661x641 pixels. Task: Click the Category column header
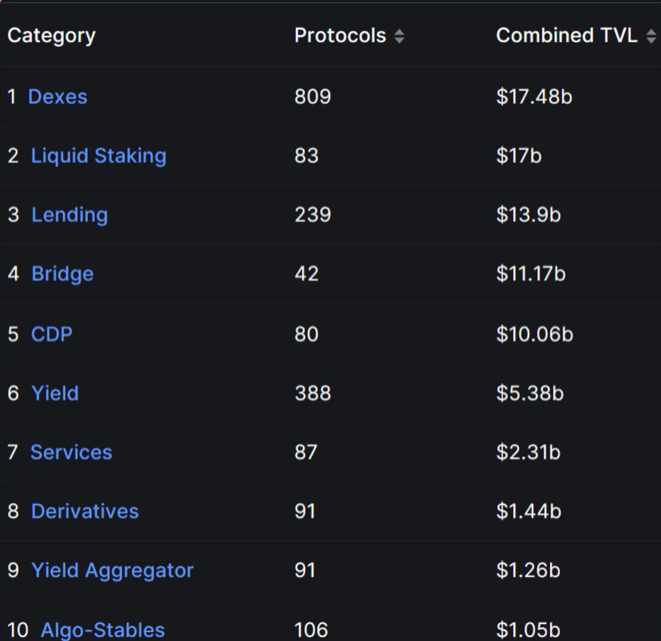[x=51, y=35]
